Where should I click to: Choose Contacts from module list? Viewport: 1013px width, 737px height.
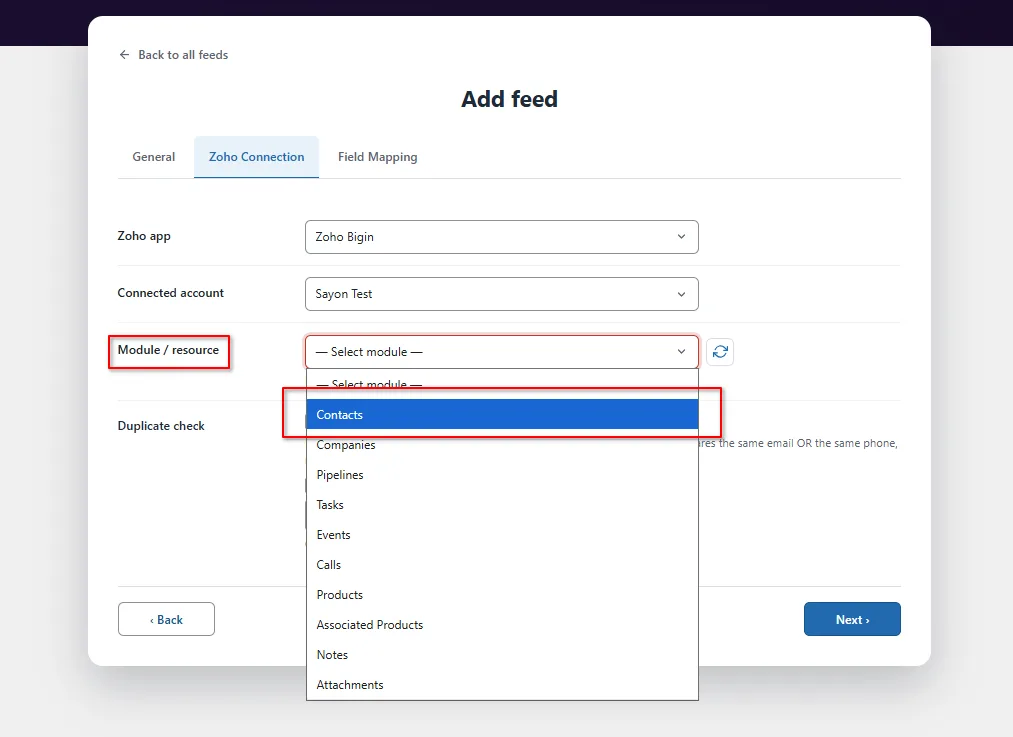503,415
